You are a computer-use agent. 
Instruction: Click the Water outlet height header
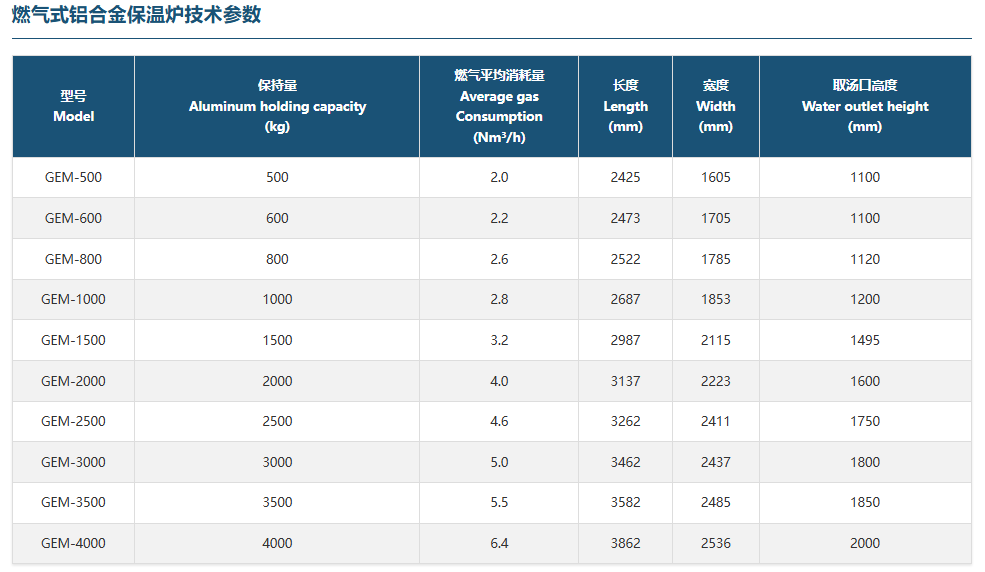[x=865, y=106]
